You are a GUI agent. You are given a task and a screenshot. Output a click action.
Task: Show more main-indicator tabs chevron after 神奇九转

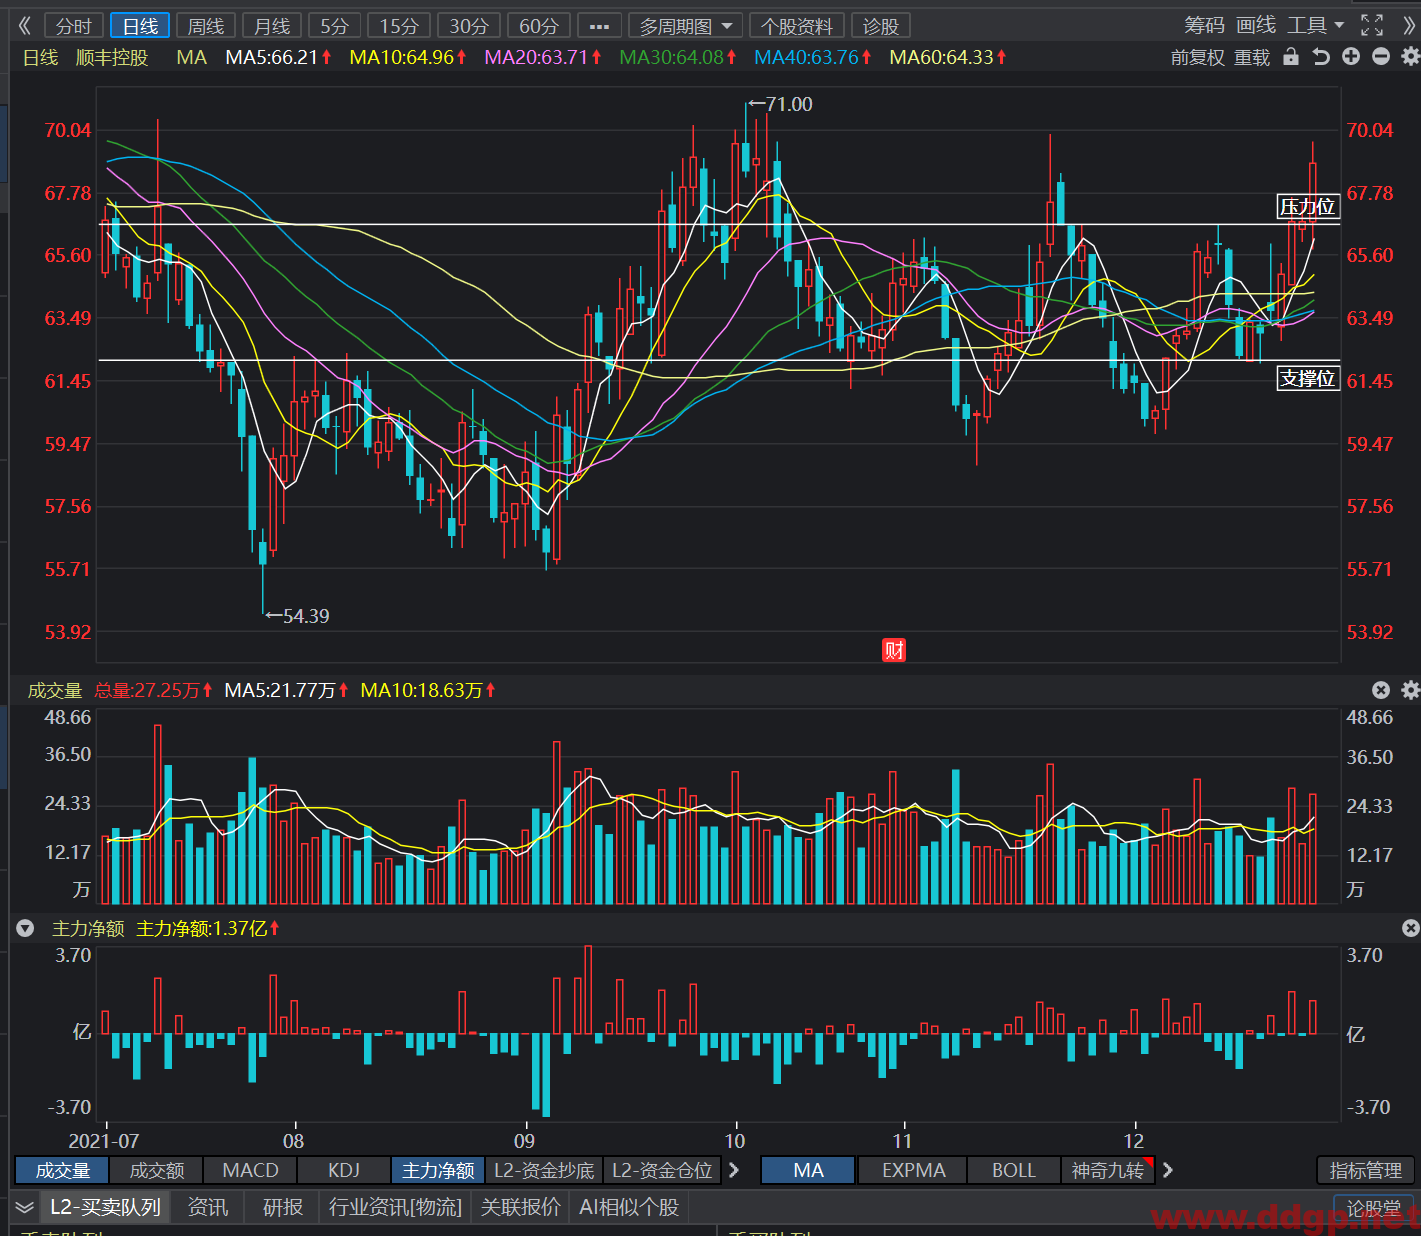pyautogui.click(x=1167, y=1170)
